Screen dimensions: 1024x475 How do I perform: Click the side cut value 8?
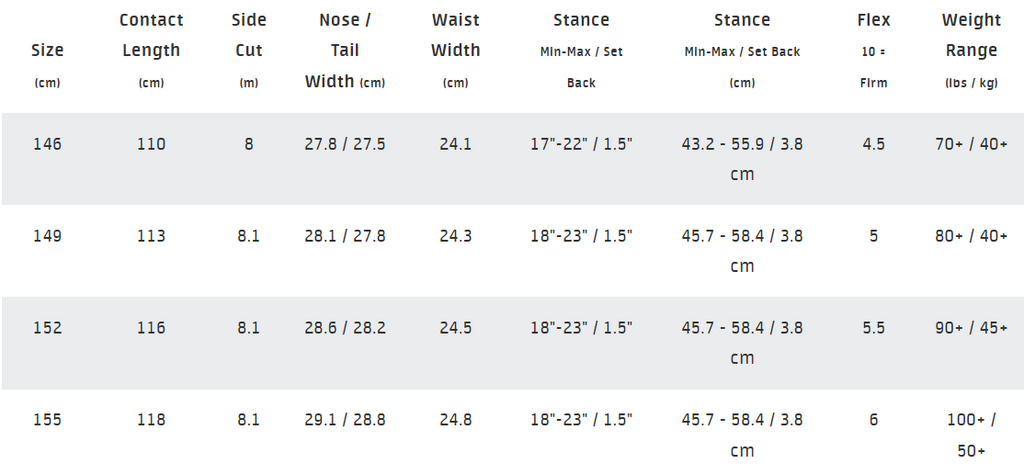(249, 144)
